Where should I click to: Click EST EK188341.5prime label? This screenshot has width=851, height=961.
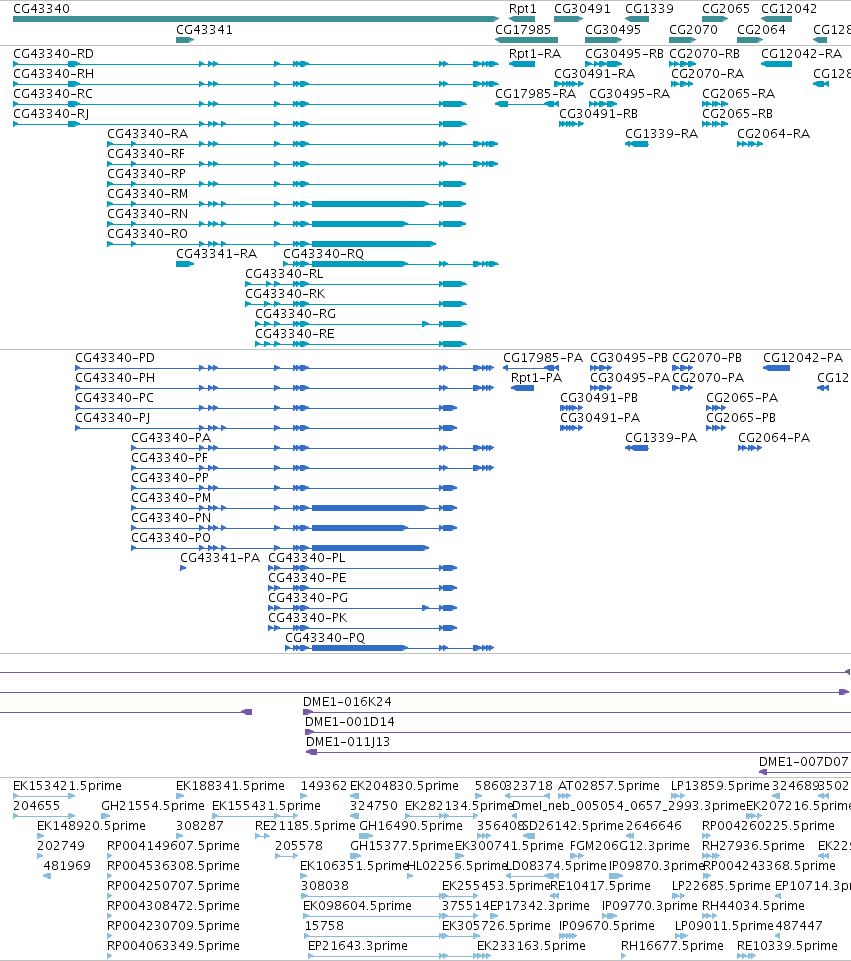coord(230,786)
